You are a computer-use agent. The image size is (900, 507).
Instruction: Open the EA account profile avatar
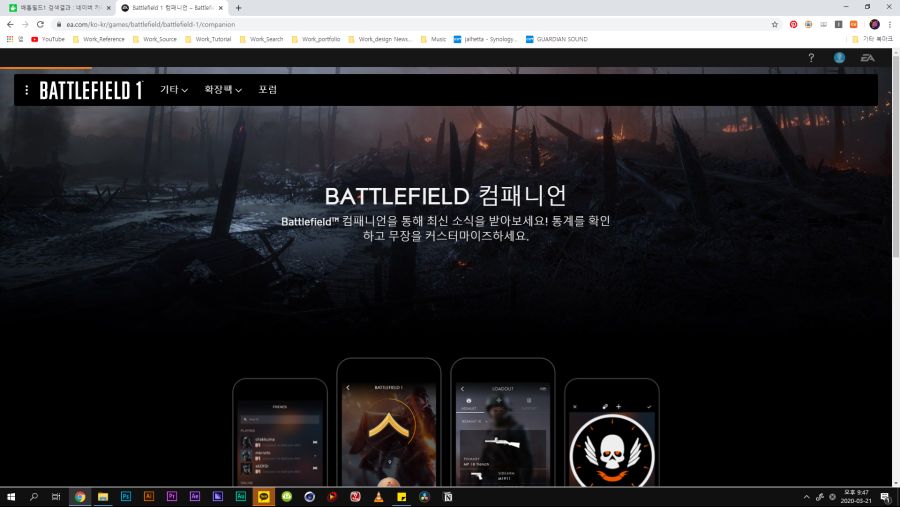coord(839,58)
